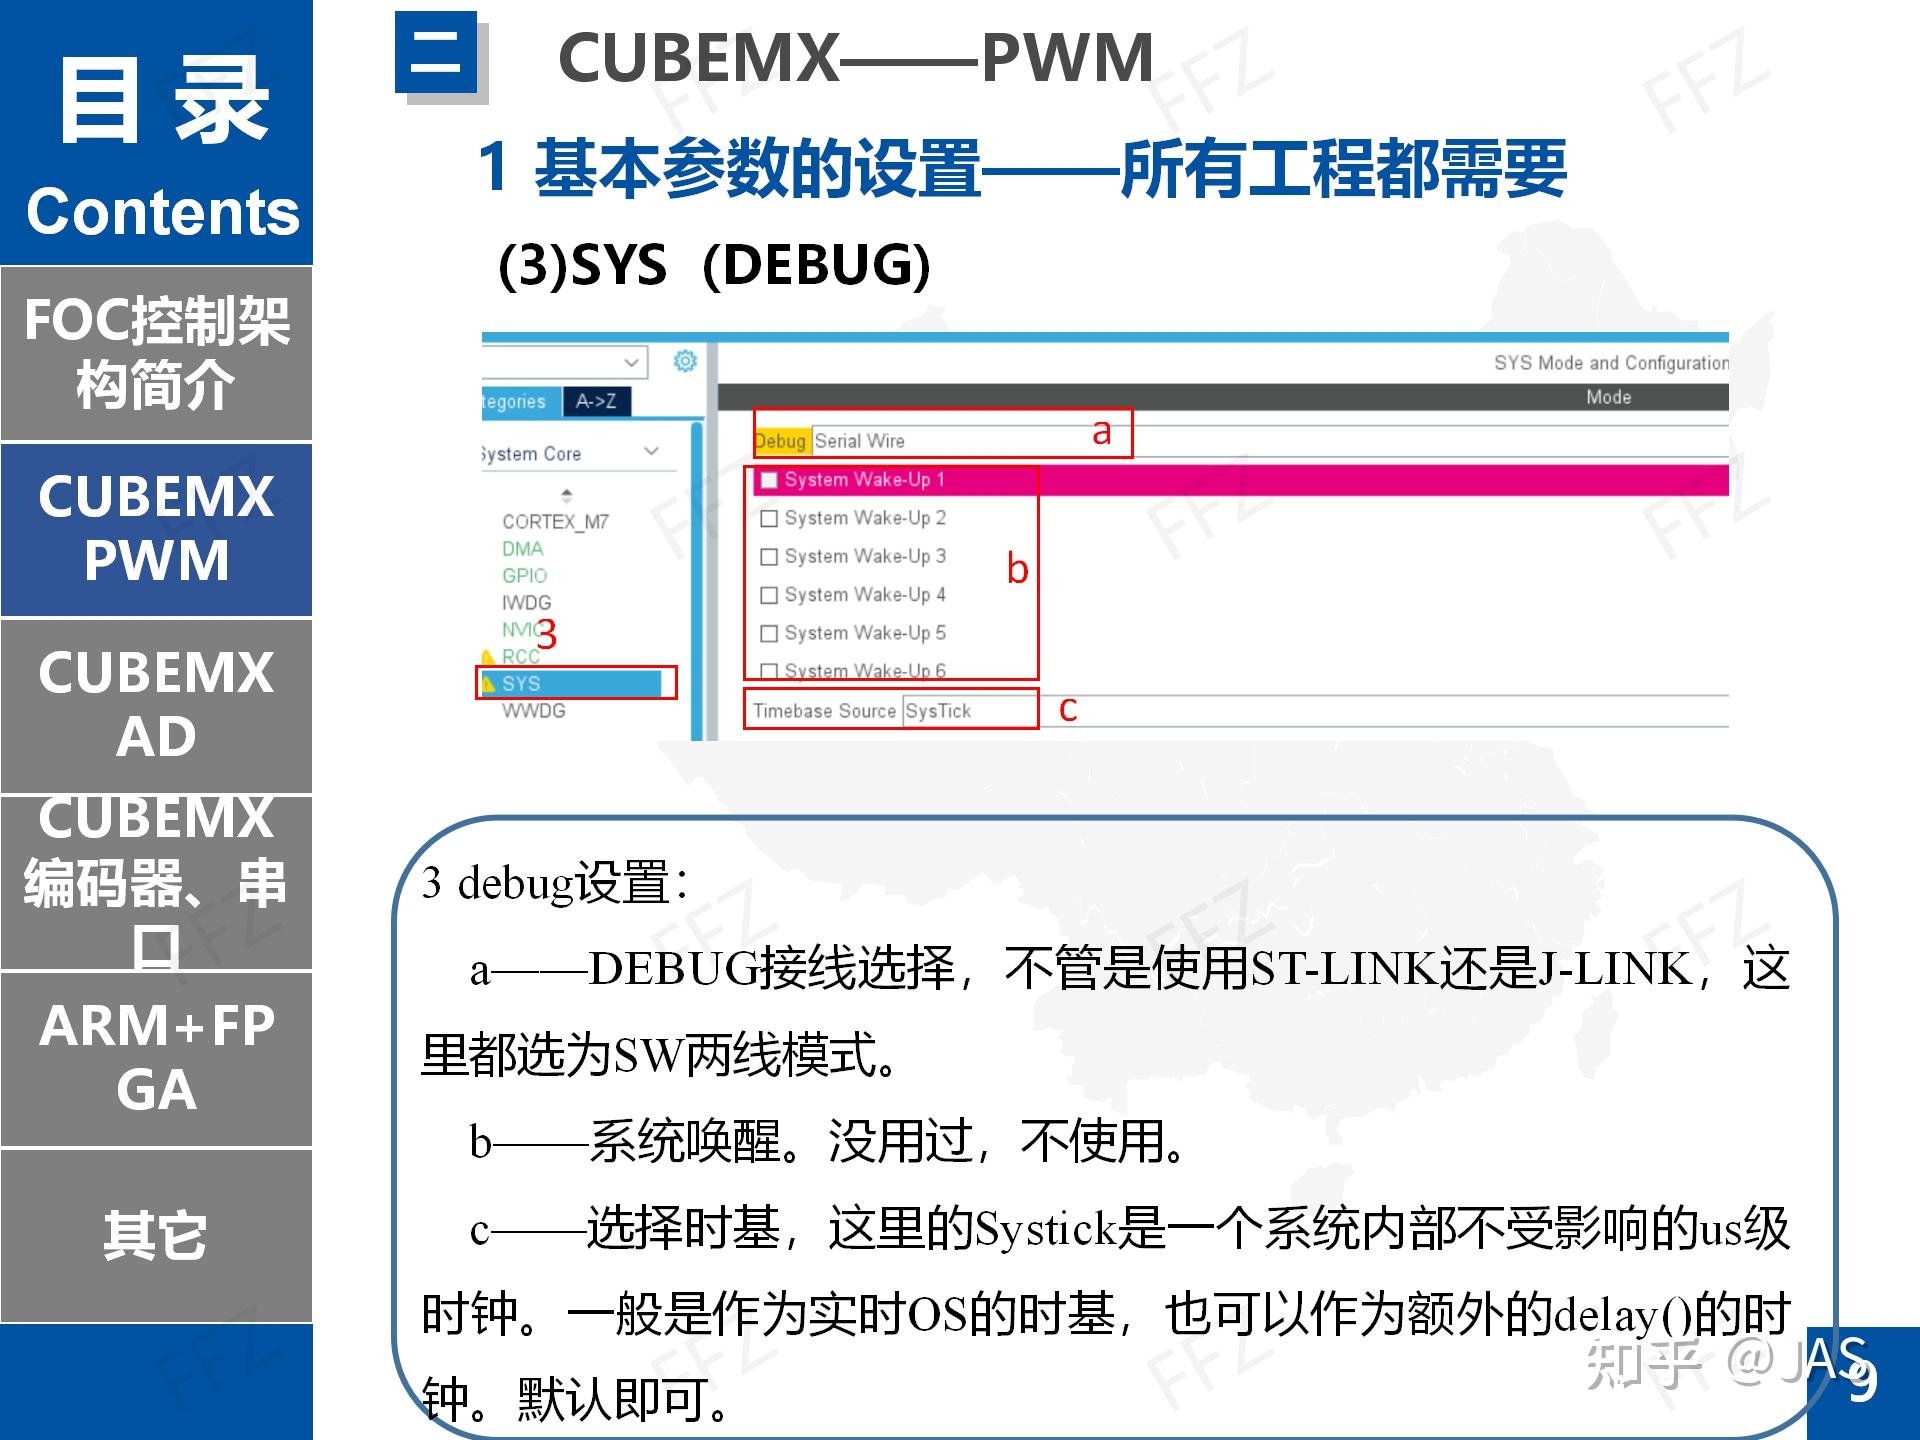Open the search combo box arrow

tap(631, 362)
